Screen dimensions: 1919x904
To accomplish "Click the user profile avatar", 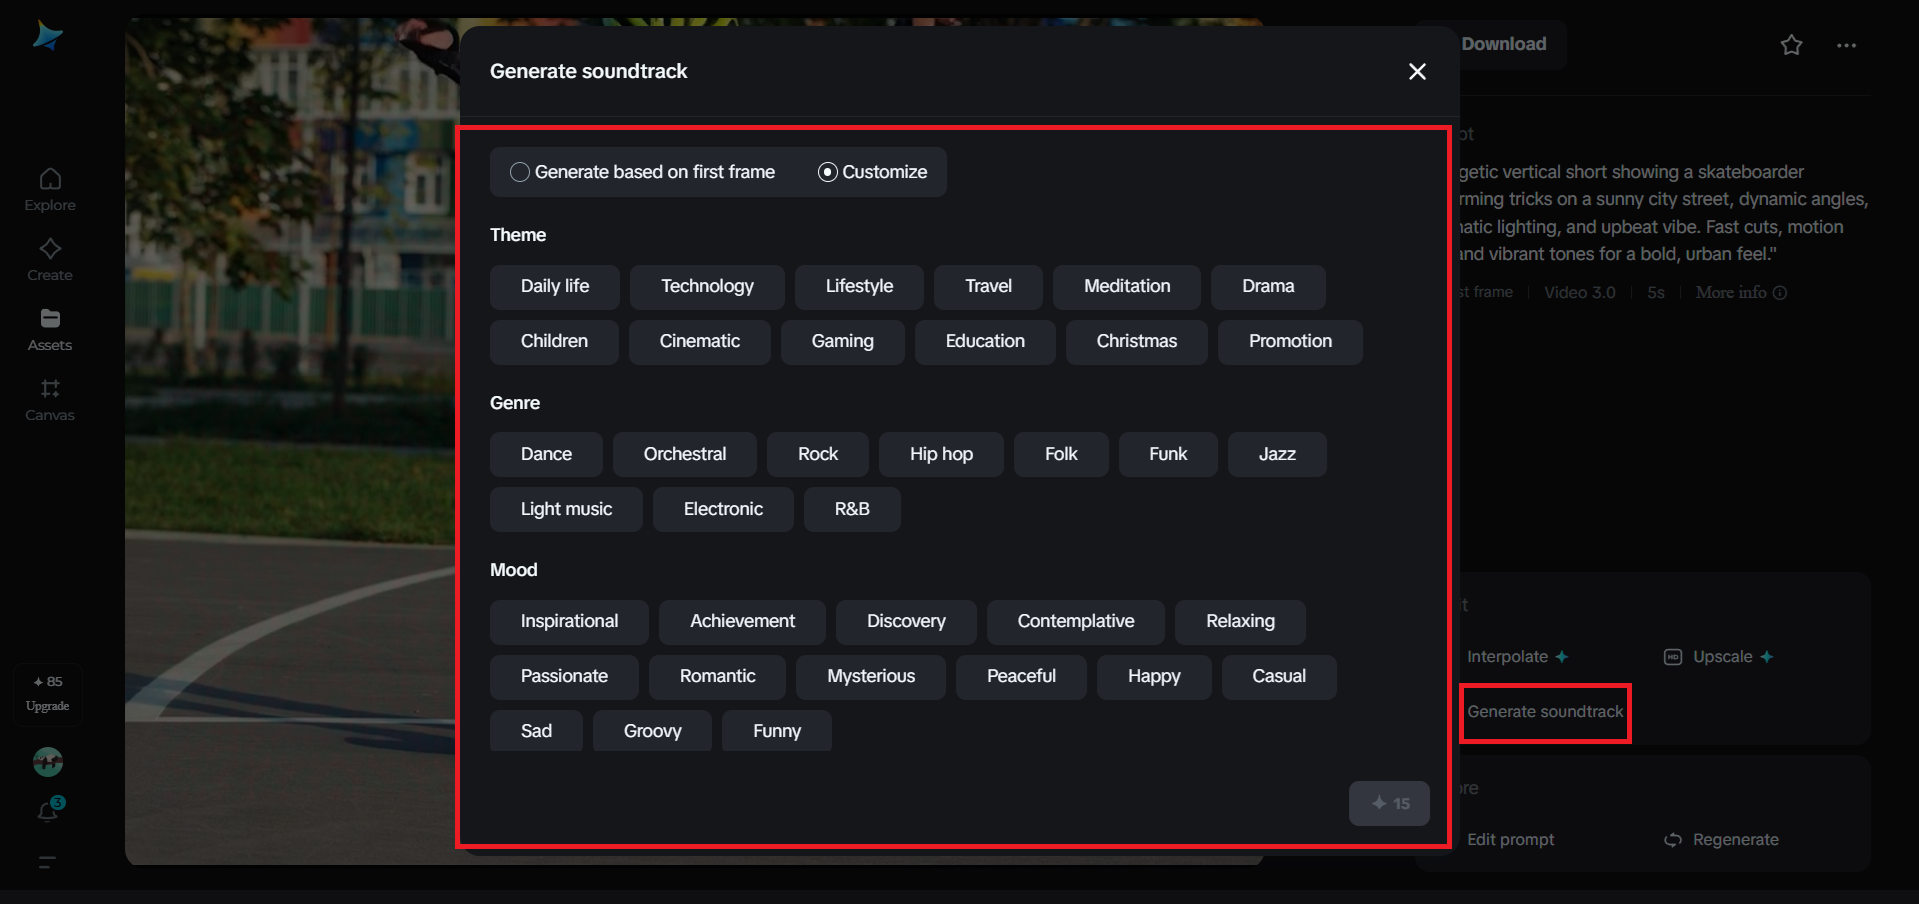I will 47,762.
